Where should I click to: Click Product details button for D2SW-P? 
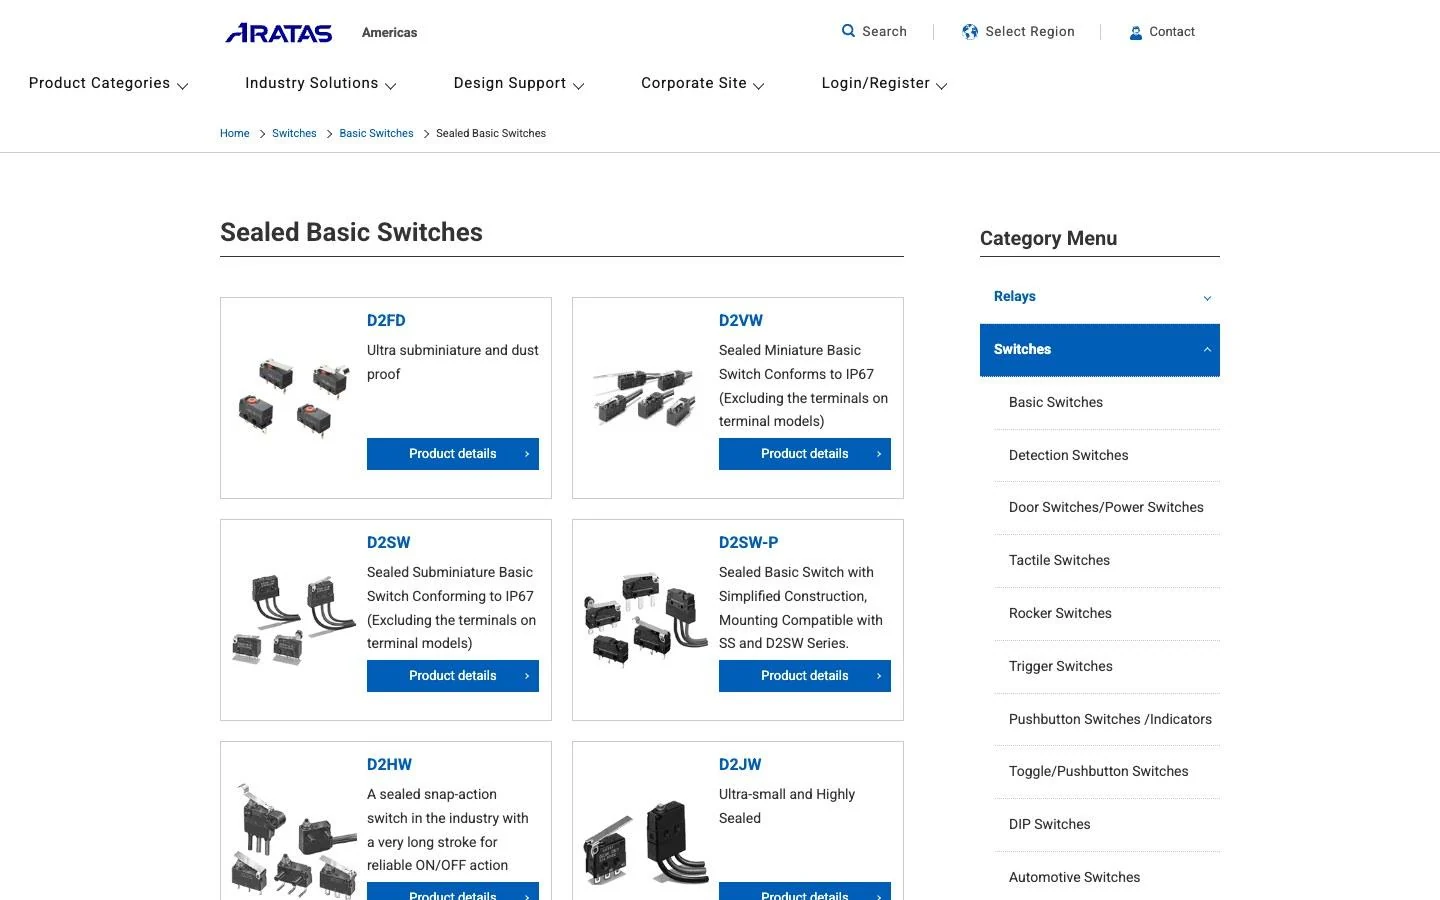(x=805, y=676)
